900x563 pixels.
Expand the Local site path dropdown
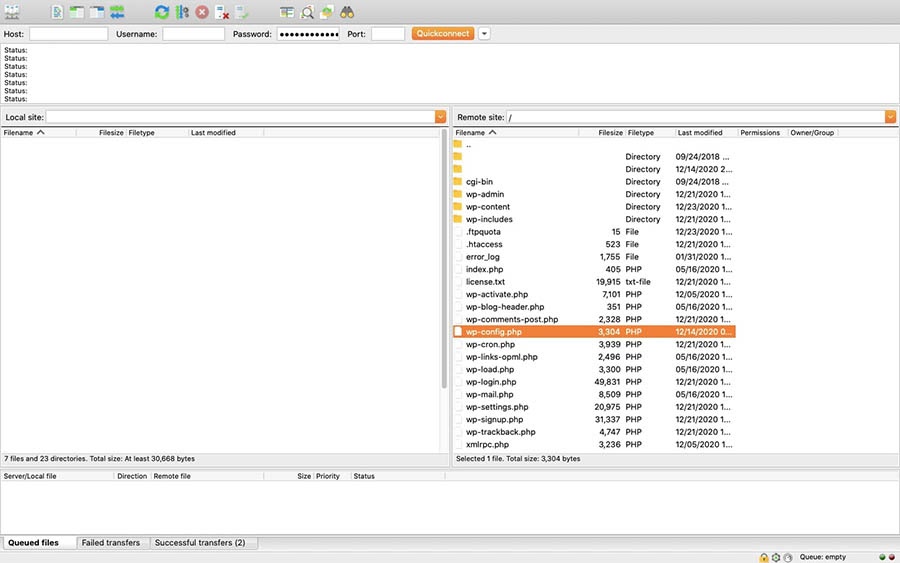[440, 117]
